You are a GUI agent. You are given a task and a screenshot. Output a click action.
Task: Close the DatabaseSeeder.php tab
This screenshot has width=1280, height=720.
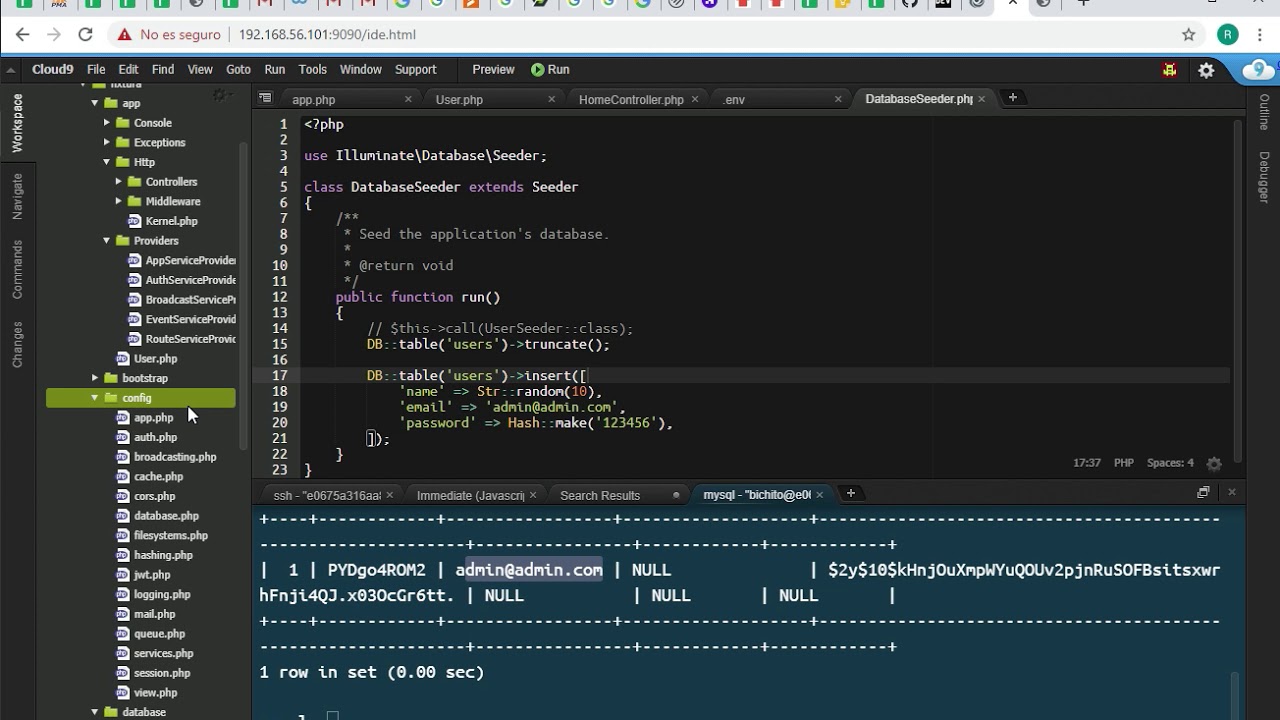click(x=981, y=99)
